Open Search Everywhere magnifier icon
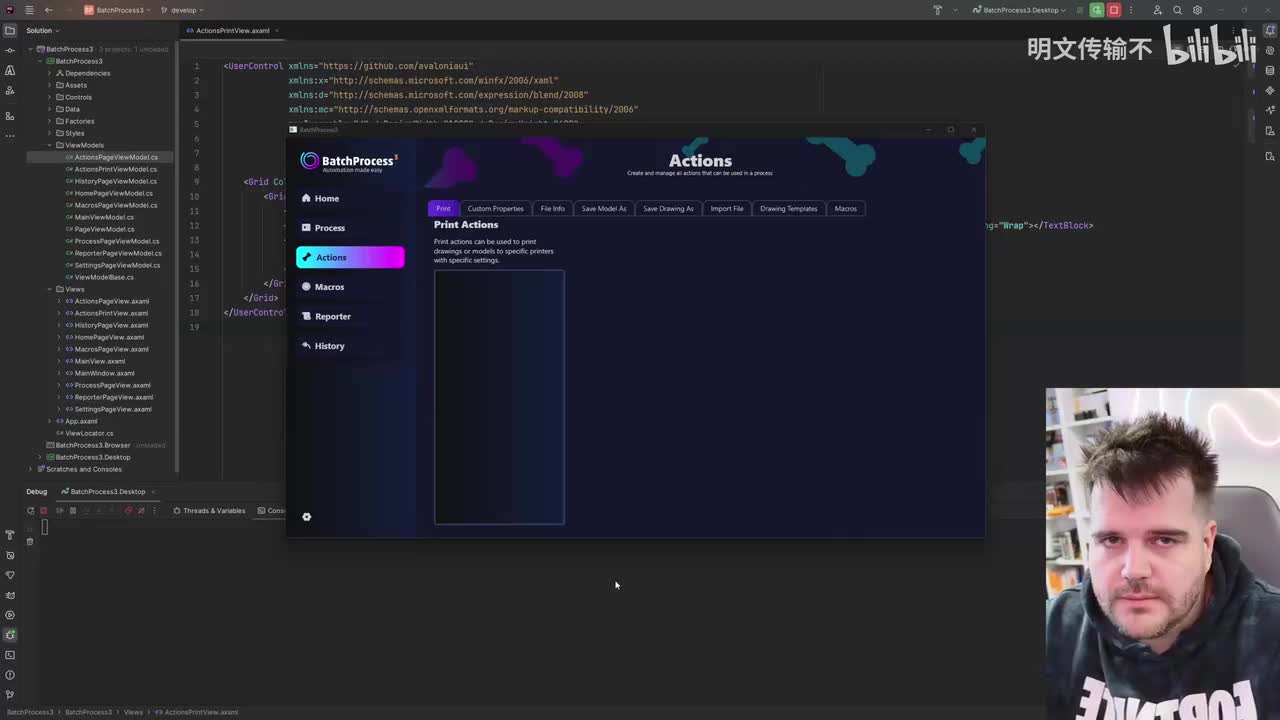This screenshot has width=1280, height=720. (1178, 10)
